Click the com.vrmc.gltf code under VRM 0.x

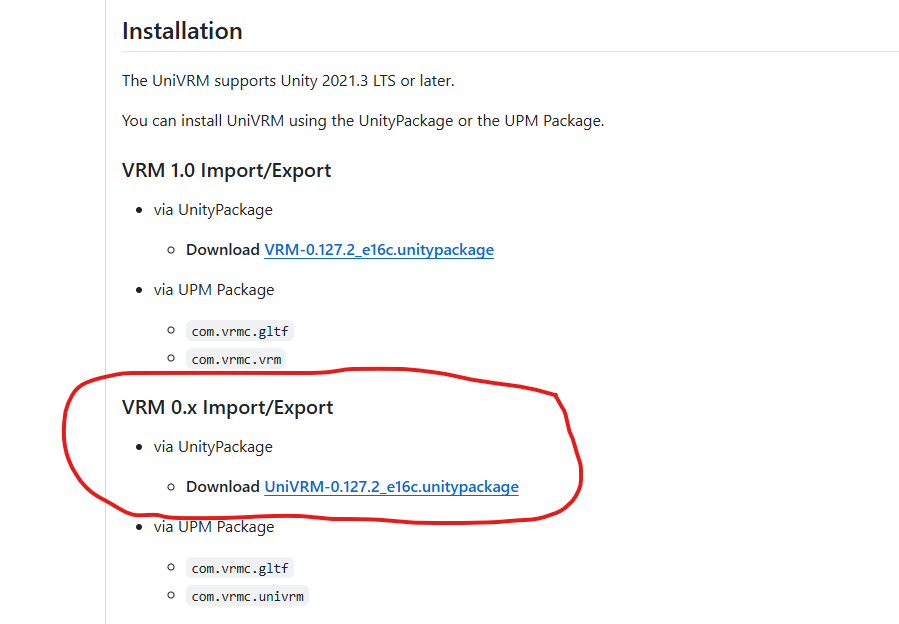(x=239, y=567)
